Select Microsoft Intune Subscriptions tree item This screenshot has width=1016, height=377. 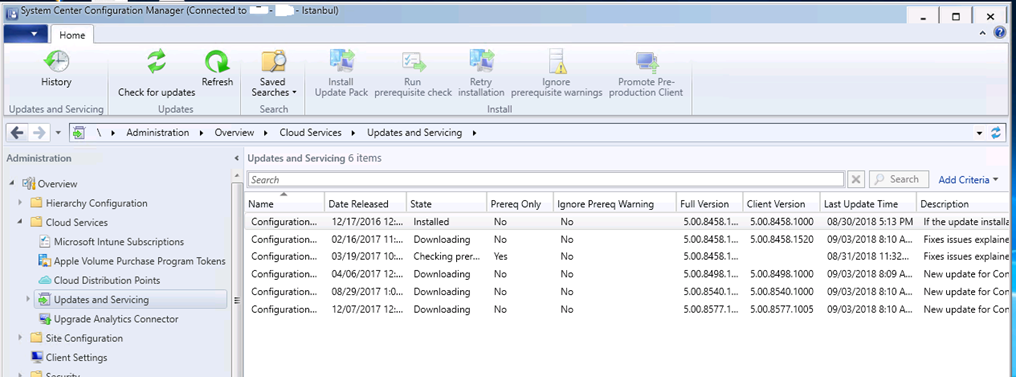[x=119, y=242]
